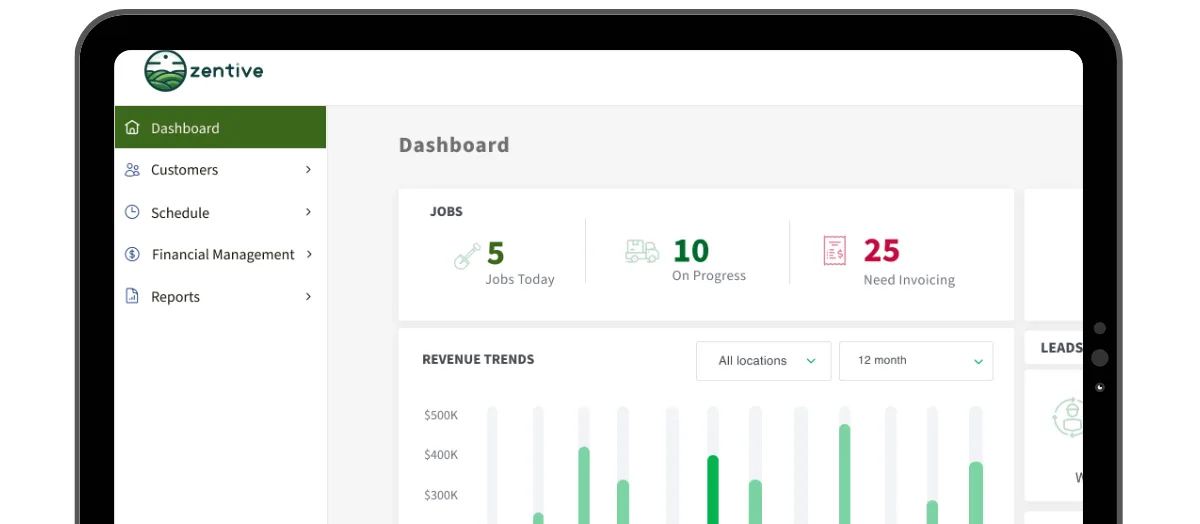Viewport: 1200px width, 524px height.
Task: Click the 25 Need Invoicing count
Action: (x=881, y=250)
